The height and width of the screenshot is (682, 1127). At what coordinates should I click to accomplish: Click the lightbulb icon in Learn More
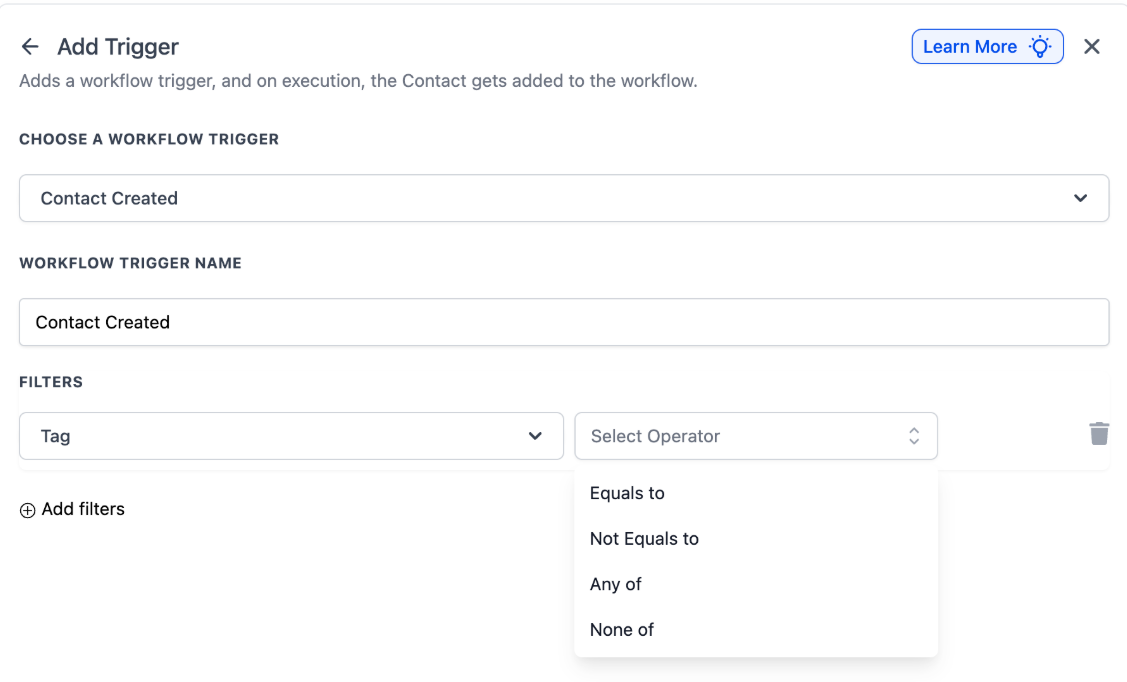(1040, 47)
